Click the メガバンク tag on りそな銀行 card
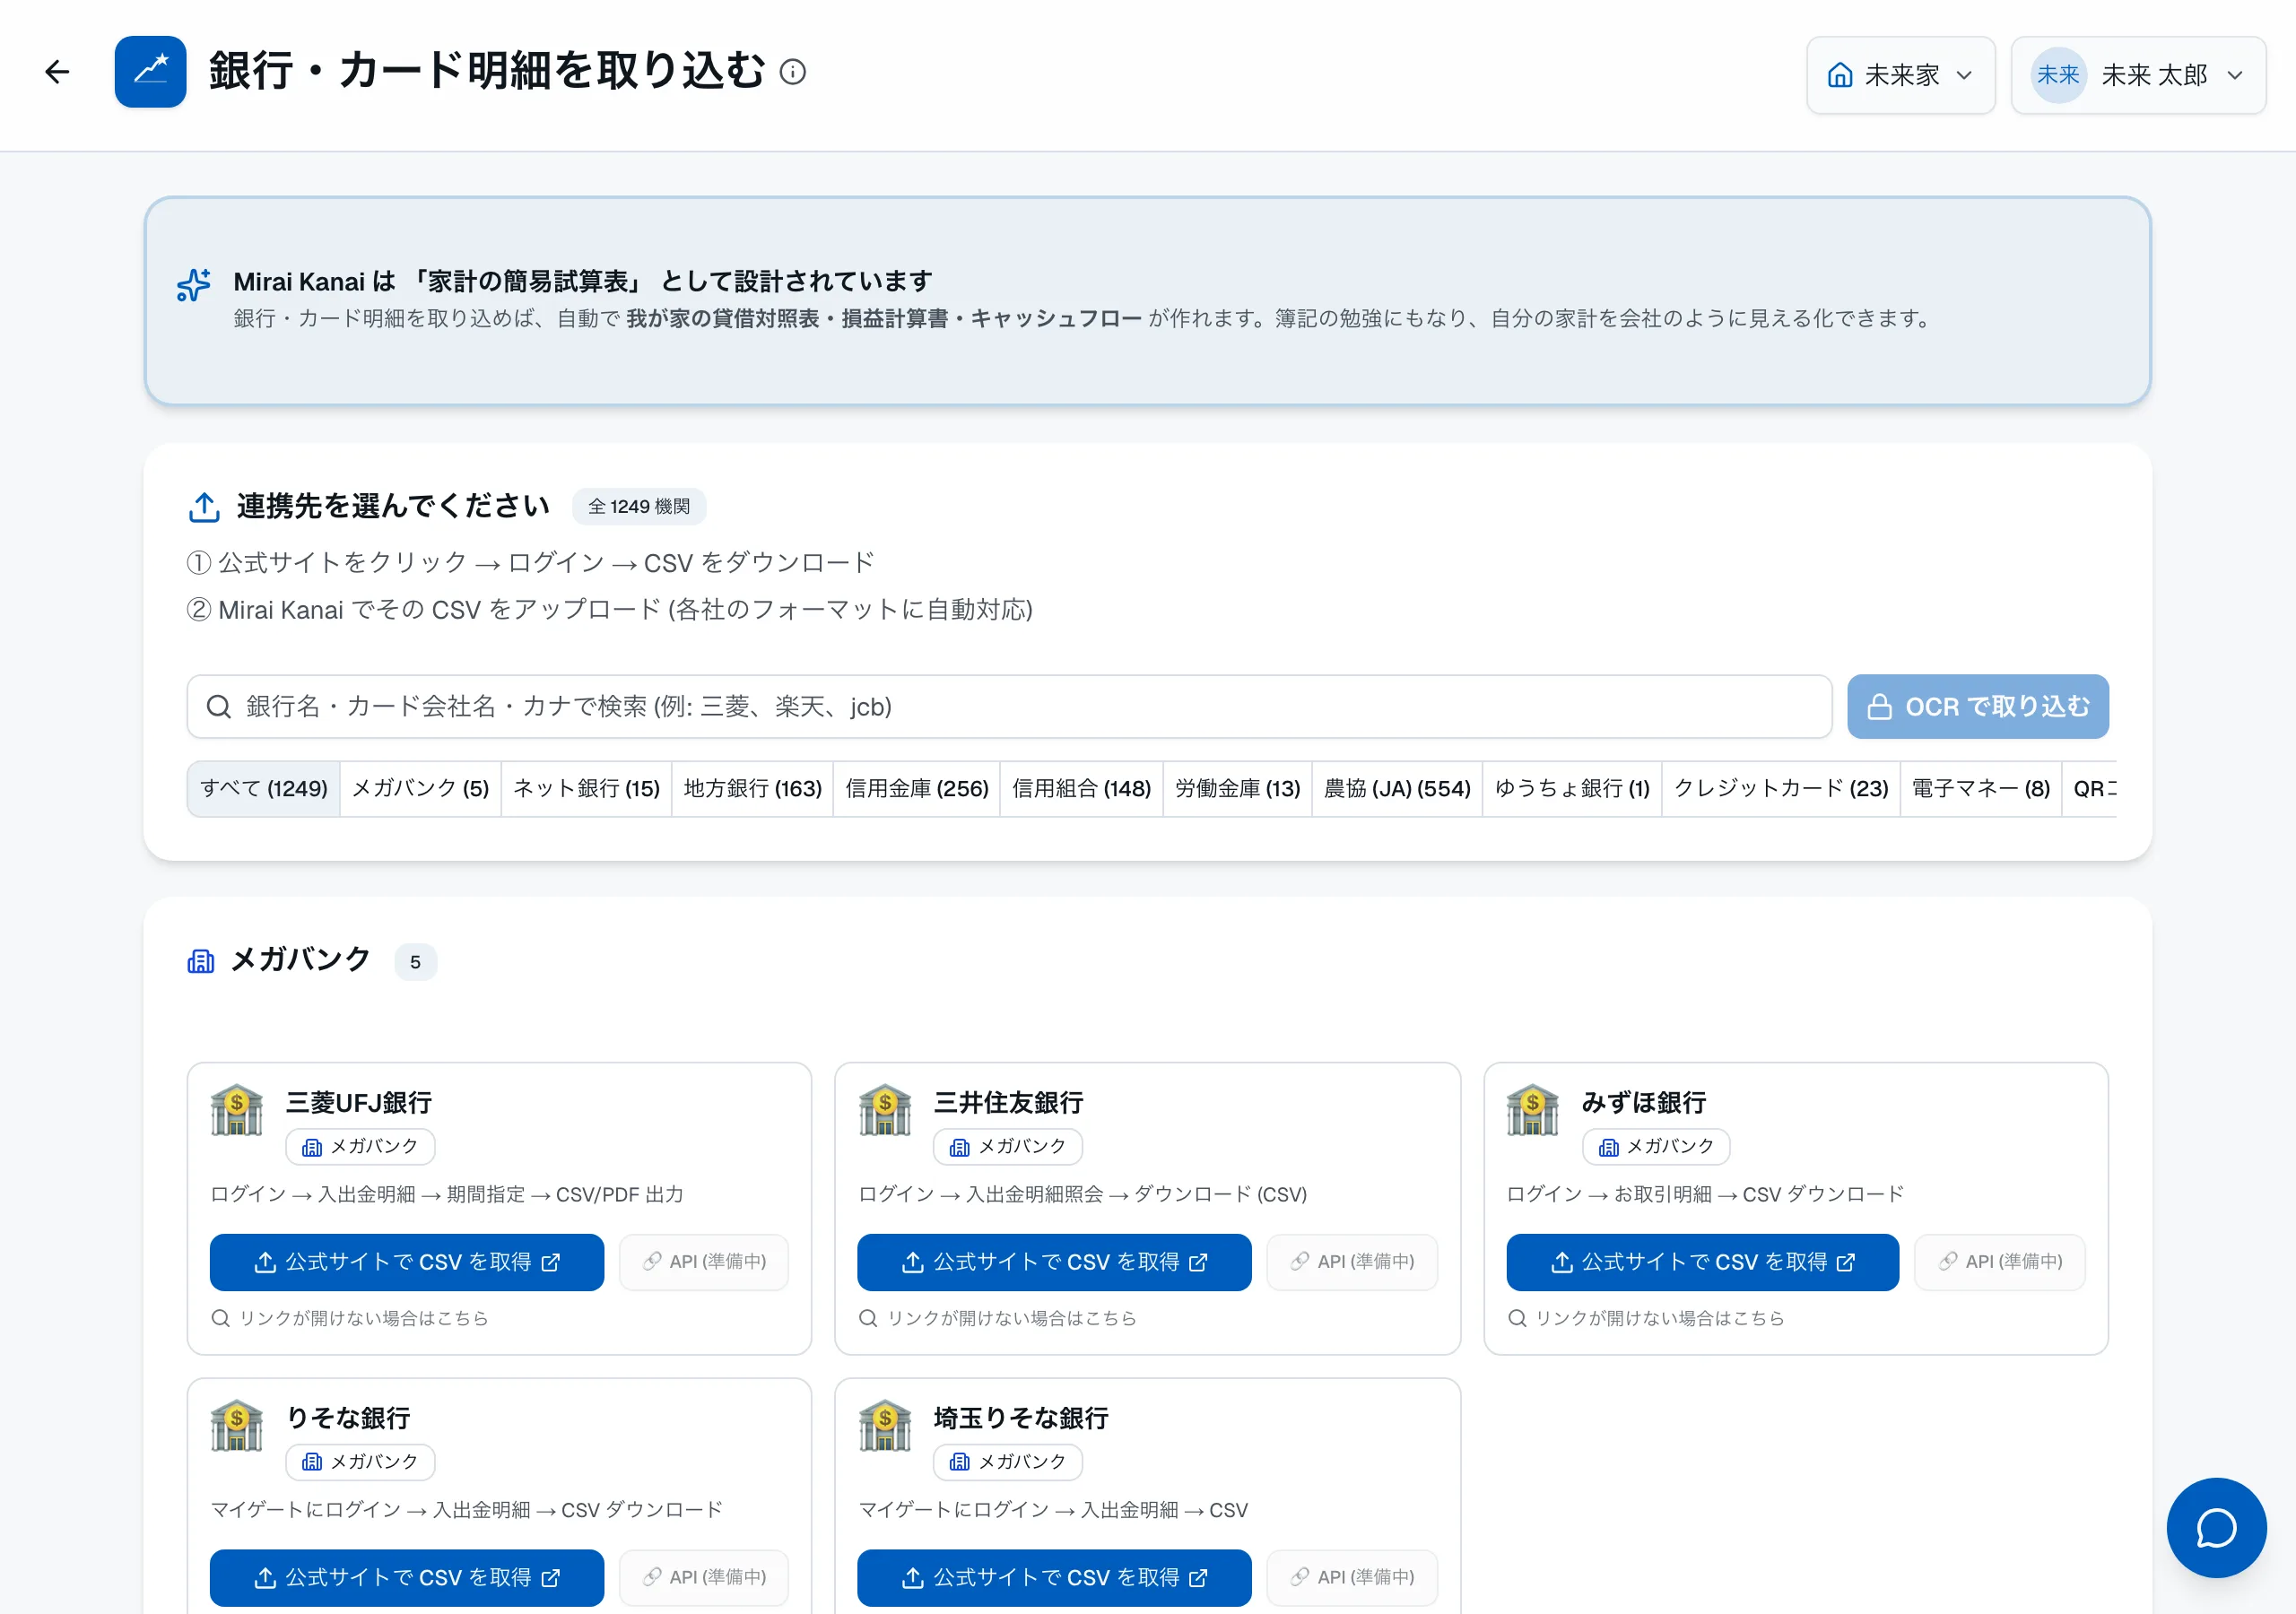This screenshot has width=2296, height=1614. coord(360,1462)
